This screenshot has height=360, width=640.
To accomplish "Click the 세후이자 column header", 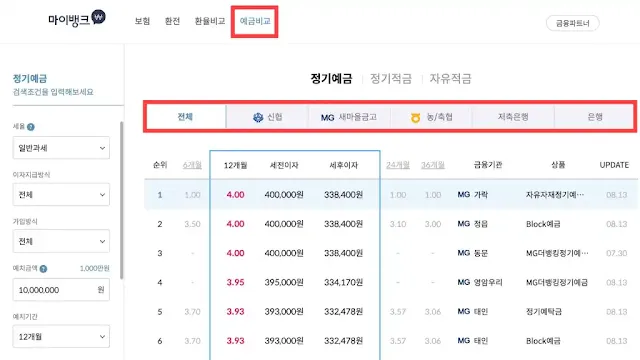I will (344, 165).
